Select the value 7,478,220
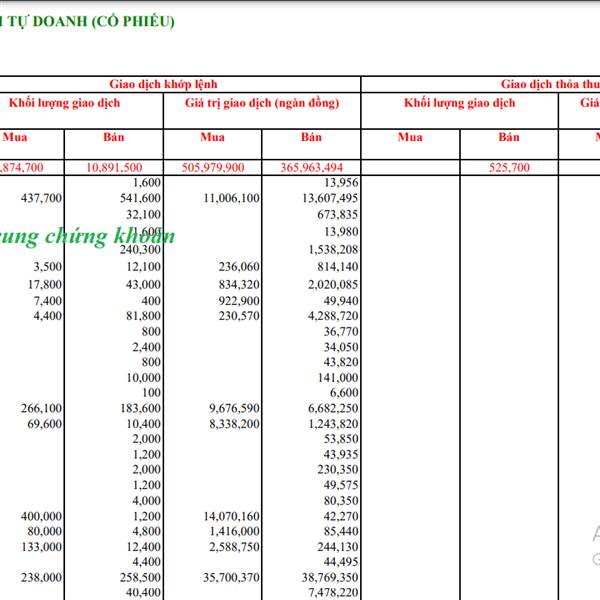Viewport: 600px width, 600px height. 333,593
